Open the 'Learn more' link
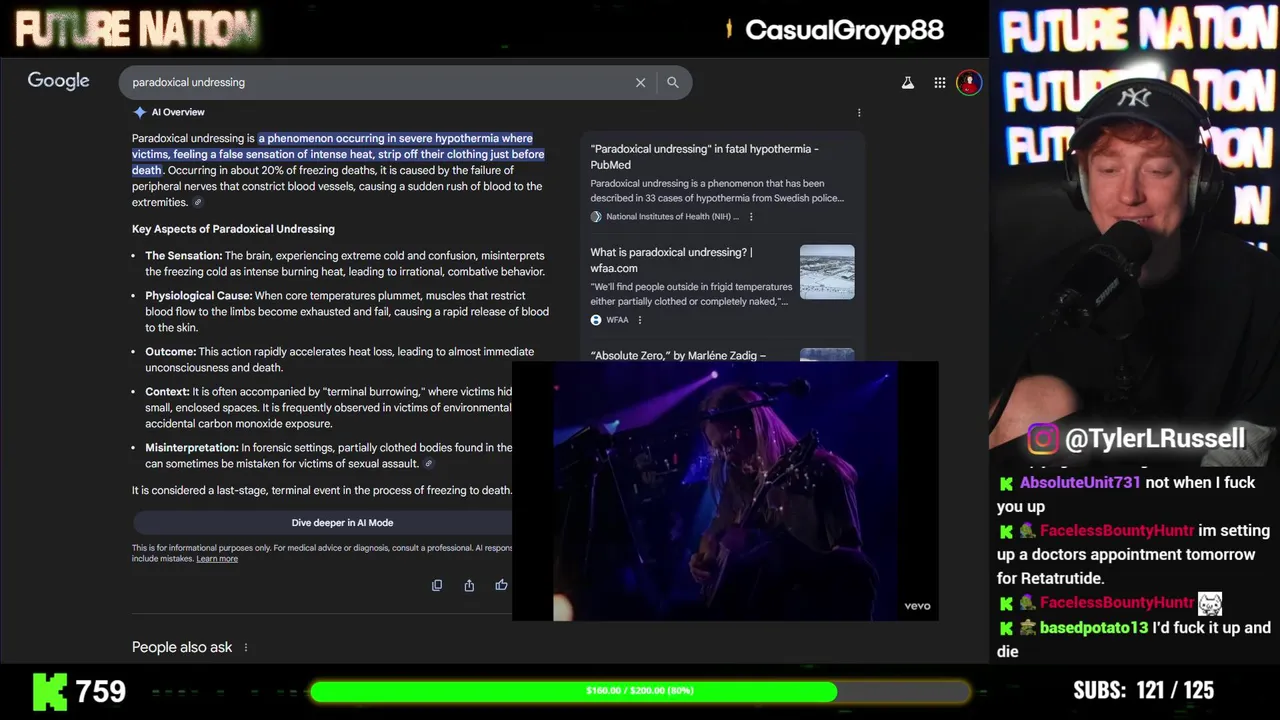The image size is (1280, 720). [217, 558]
